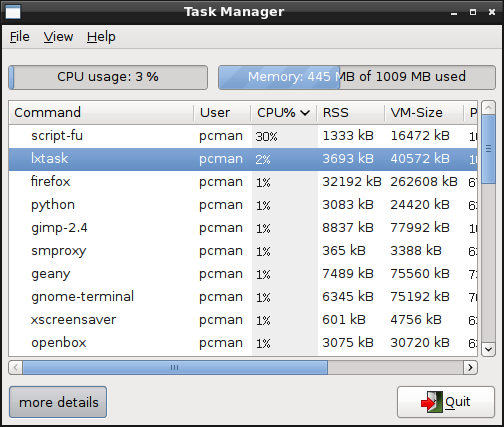The image size is (504, 427).
Task: Click the Quit button
Action: (x=446, y=402)
